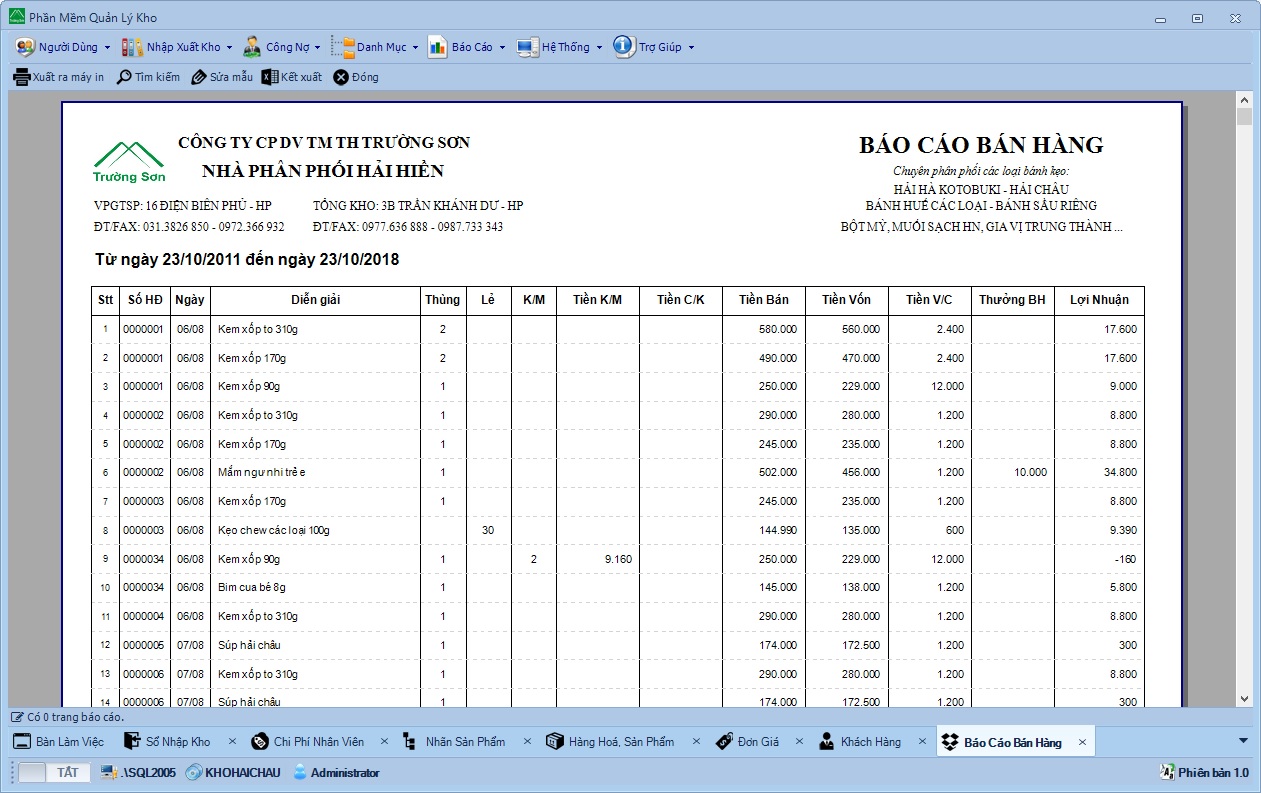
Task: Click the printer icon Xuất ra máy in
Action: pos(22,77)
